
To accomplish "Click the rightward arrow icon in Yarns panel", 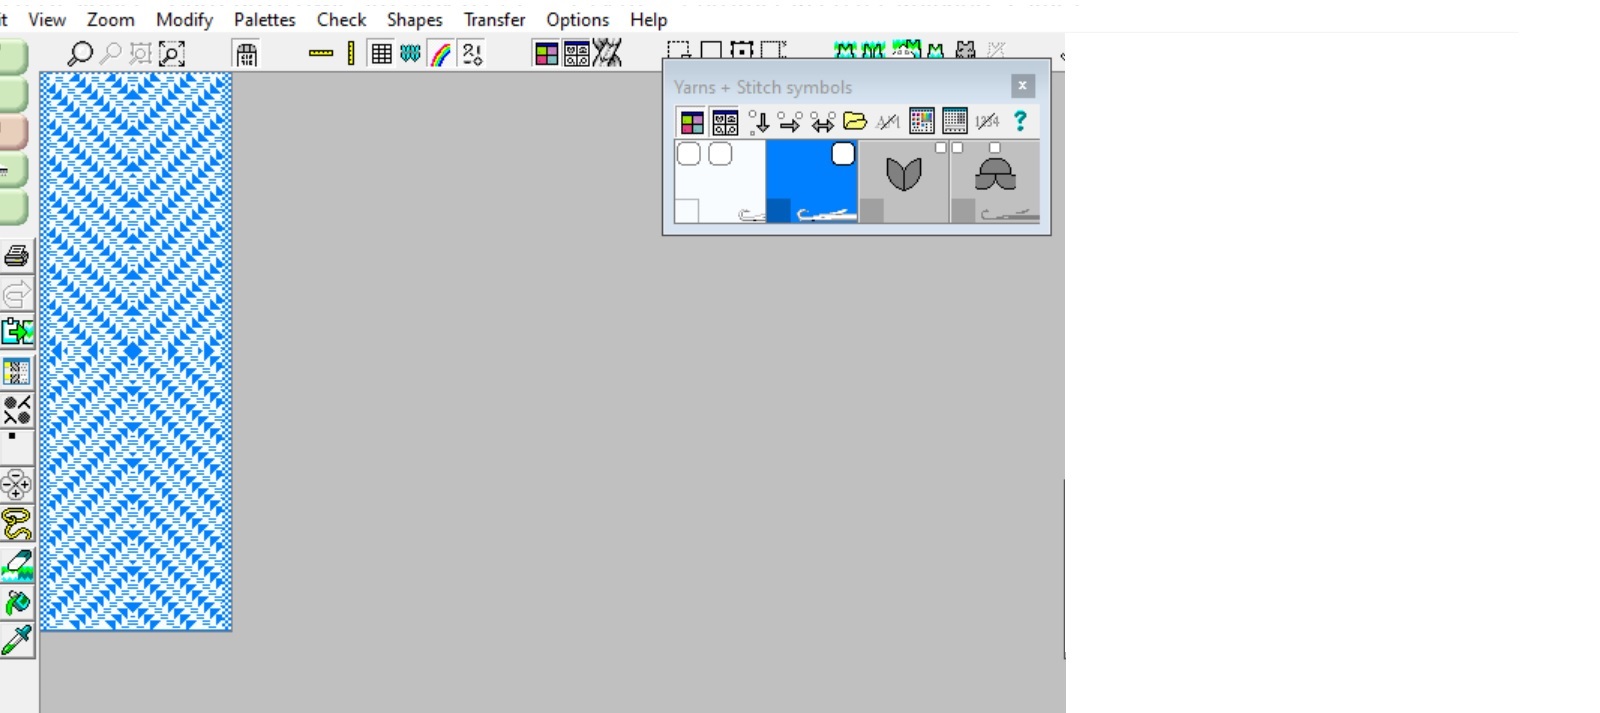I will 790,122.
